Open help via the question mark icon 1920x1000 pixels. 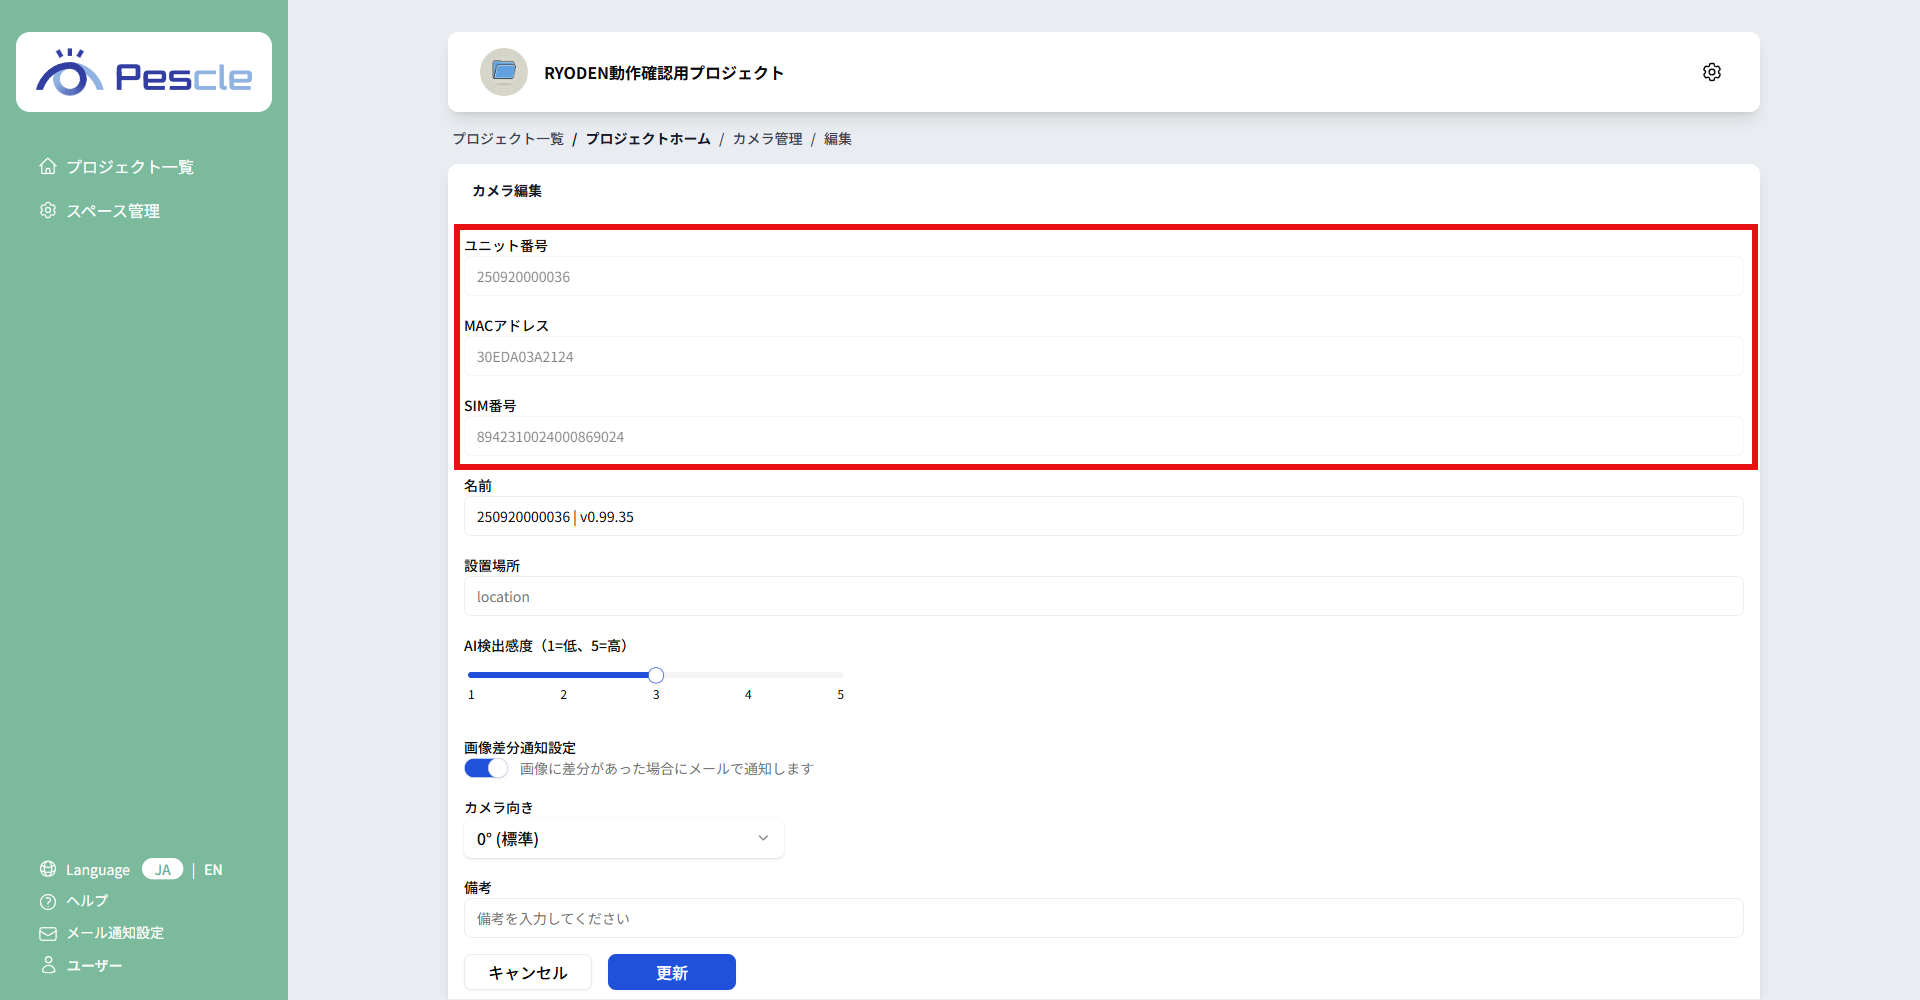point(47,901)
